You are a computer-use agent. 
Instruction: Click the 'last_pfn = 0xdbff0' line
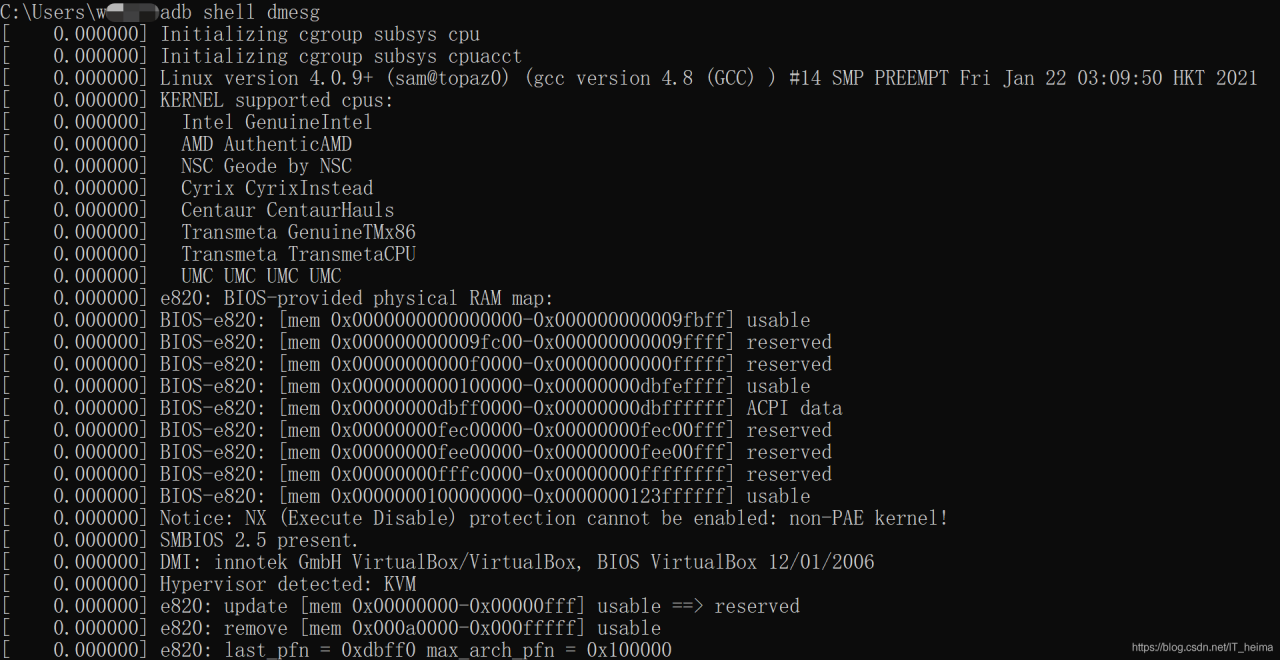point(415,650)
